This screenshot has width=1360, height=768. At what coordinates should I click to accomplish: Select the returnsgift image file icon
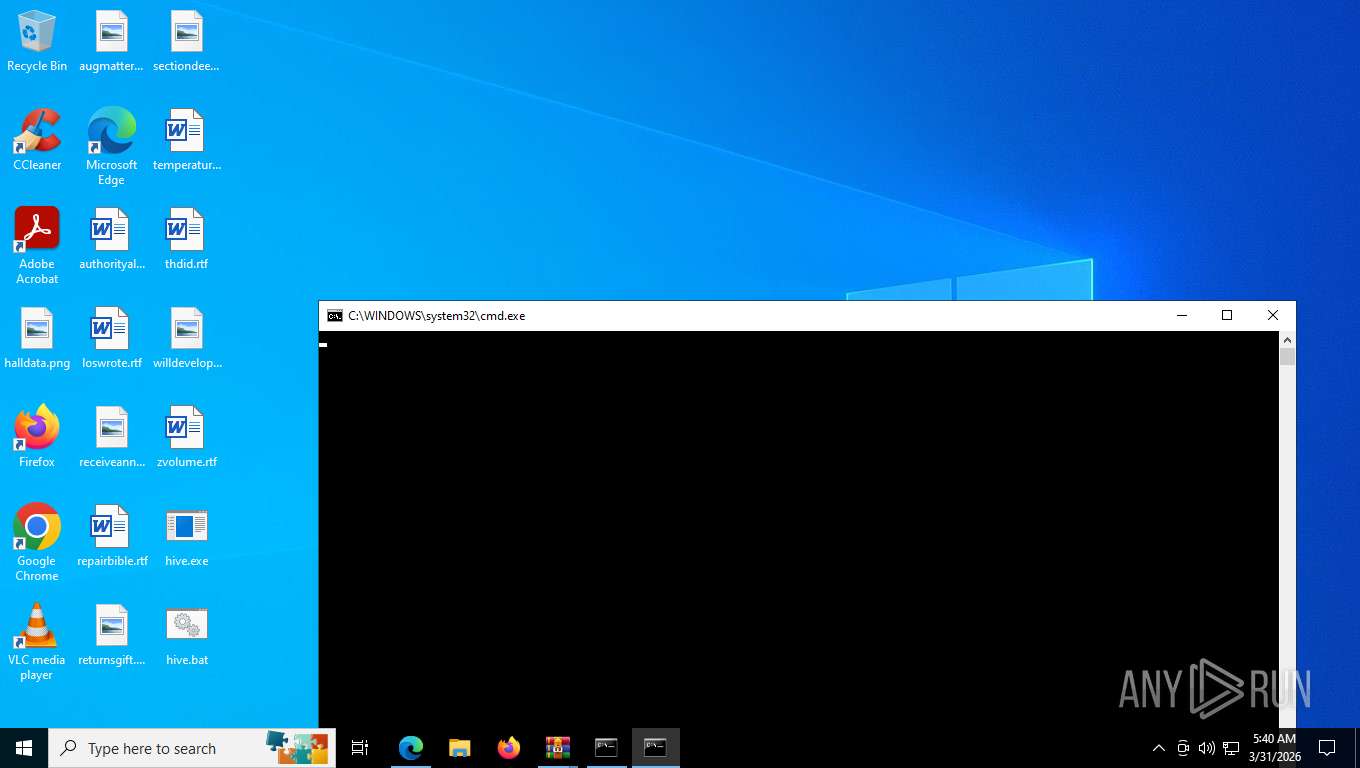[x=111, y=635]
